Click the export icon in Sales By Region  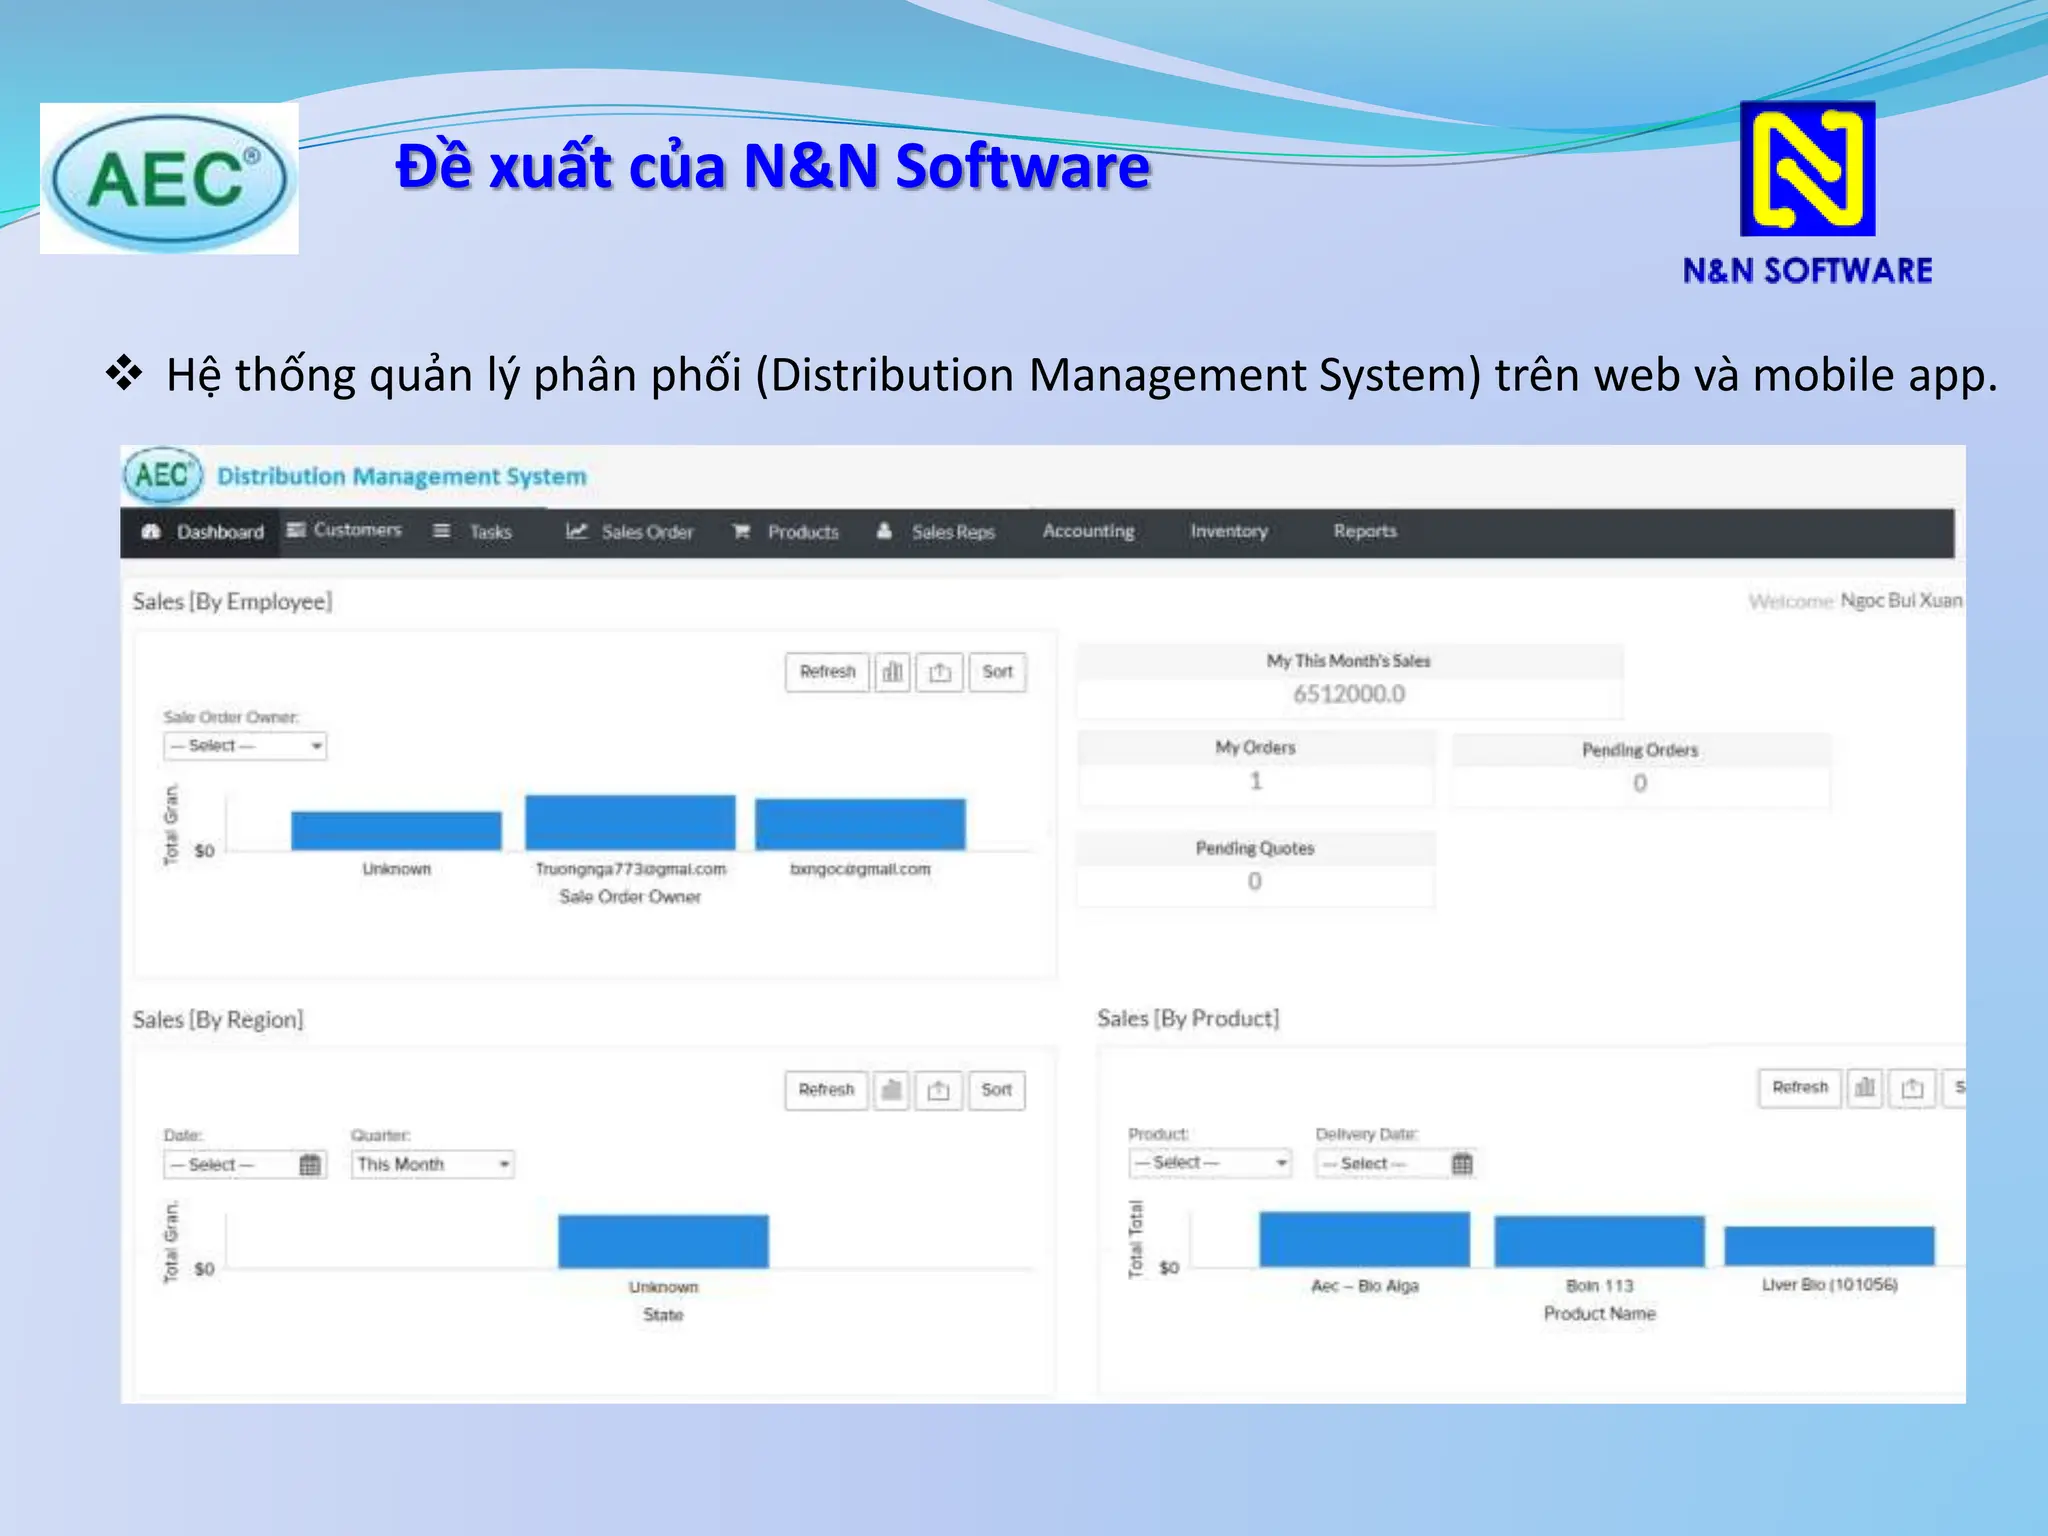click(938, 1090)
